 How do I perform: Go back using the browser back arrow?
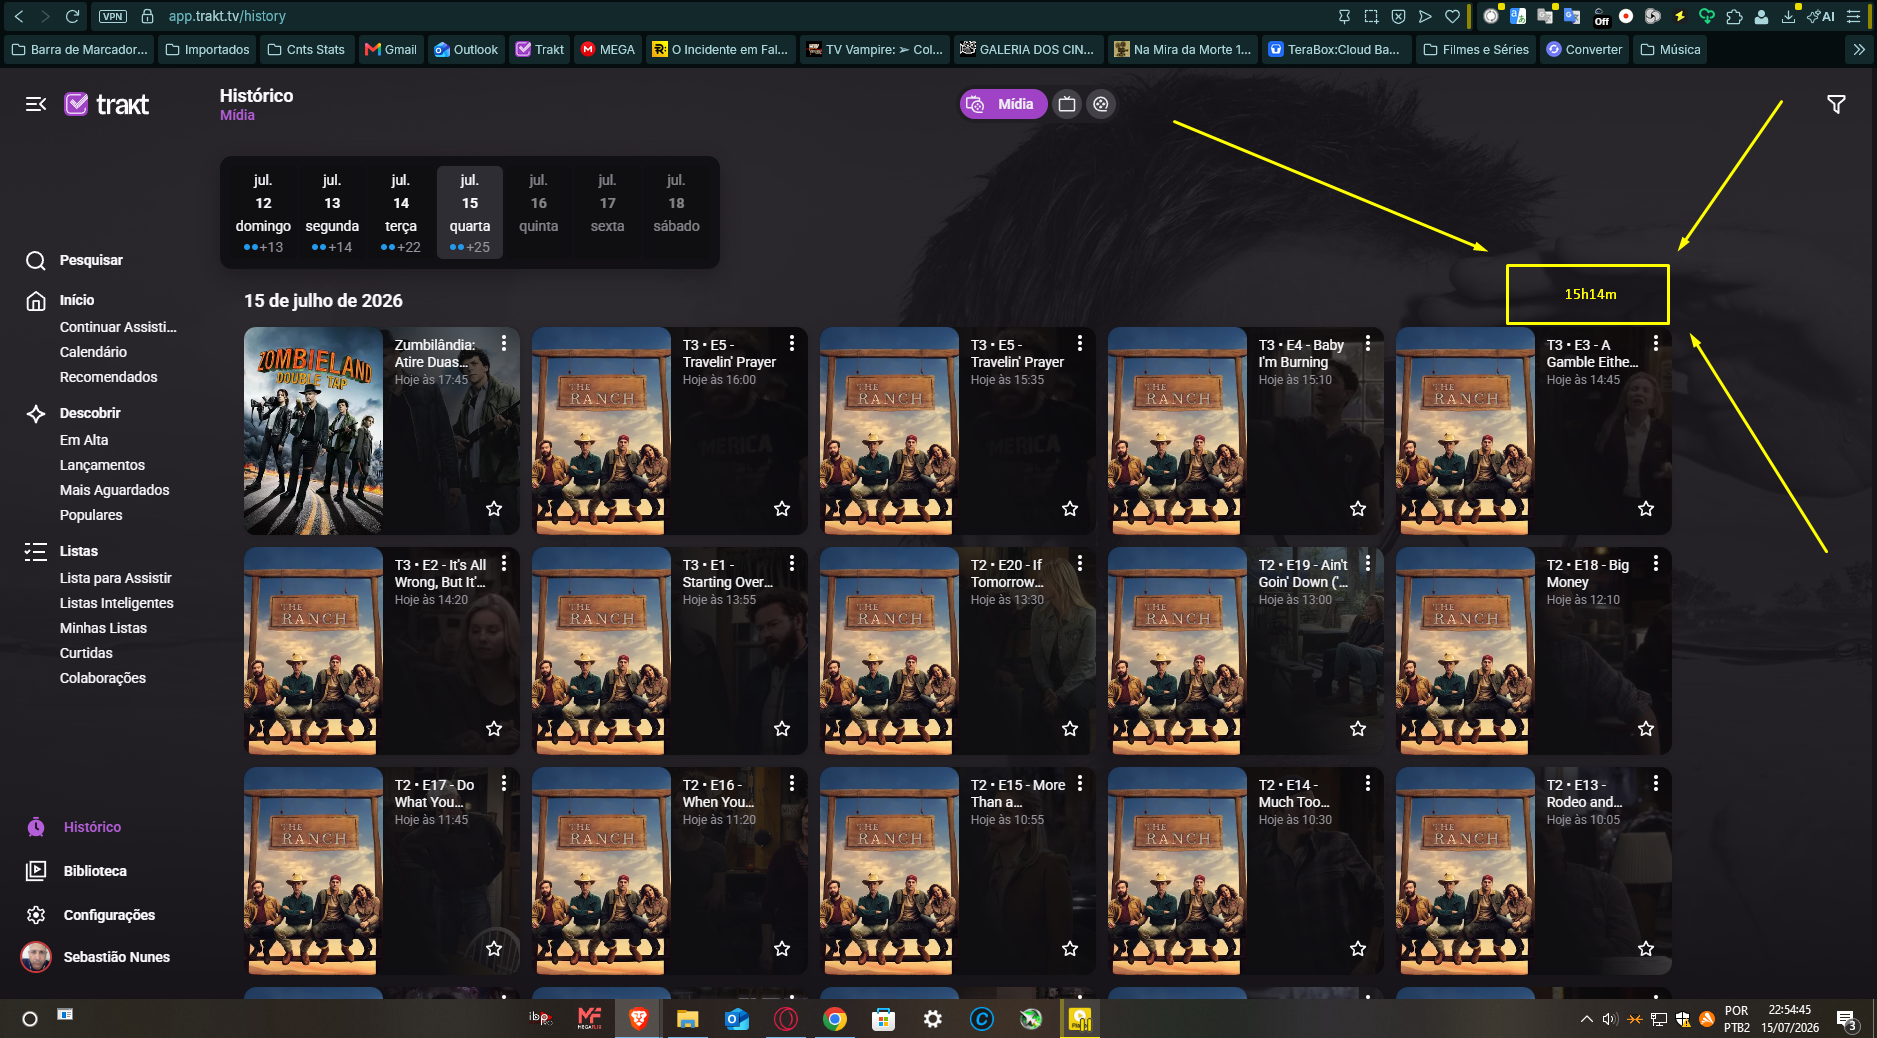pos(19,16)
